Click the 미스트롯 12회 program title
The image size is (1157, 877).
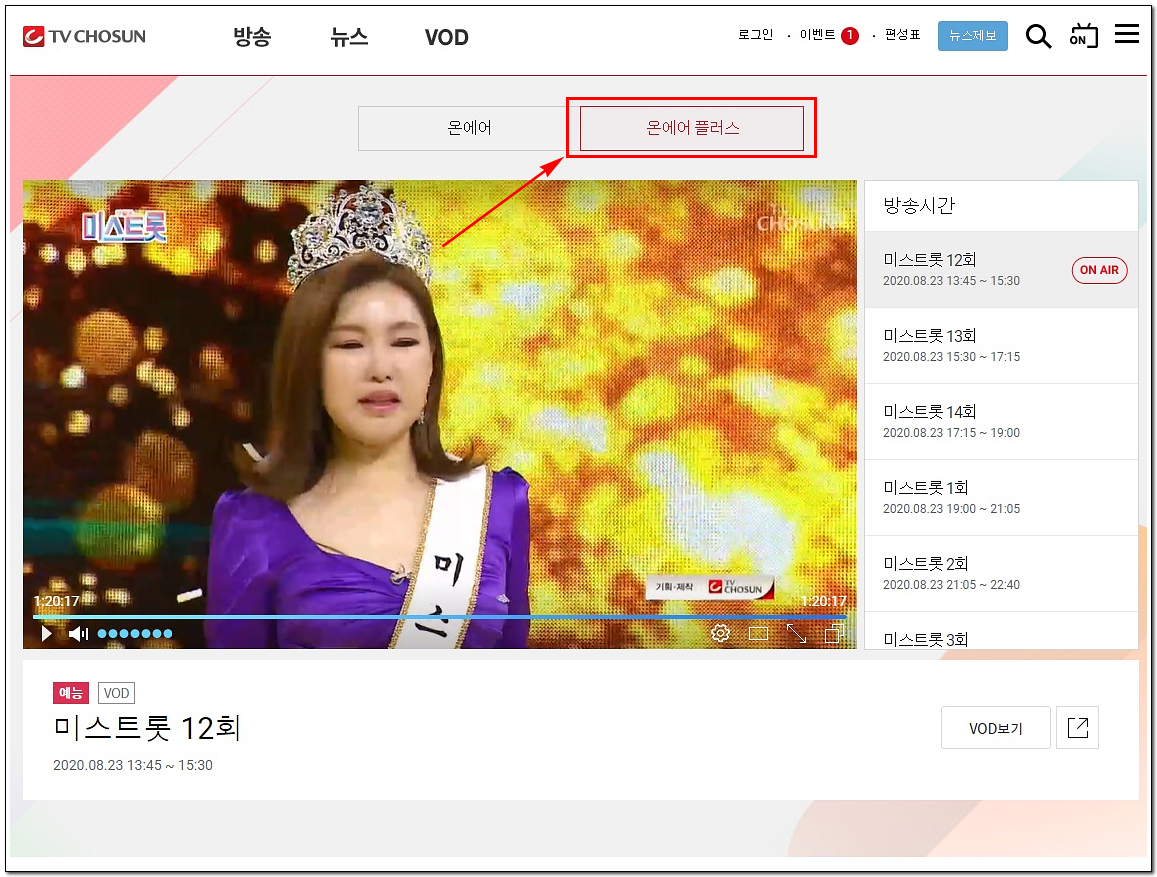(x=147, y=728)
